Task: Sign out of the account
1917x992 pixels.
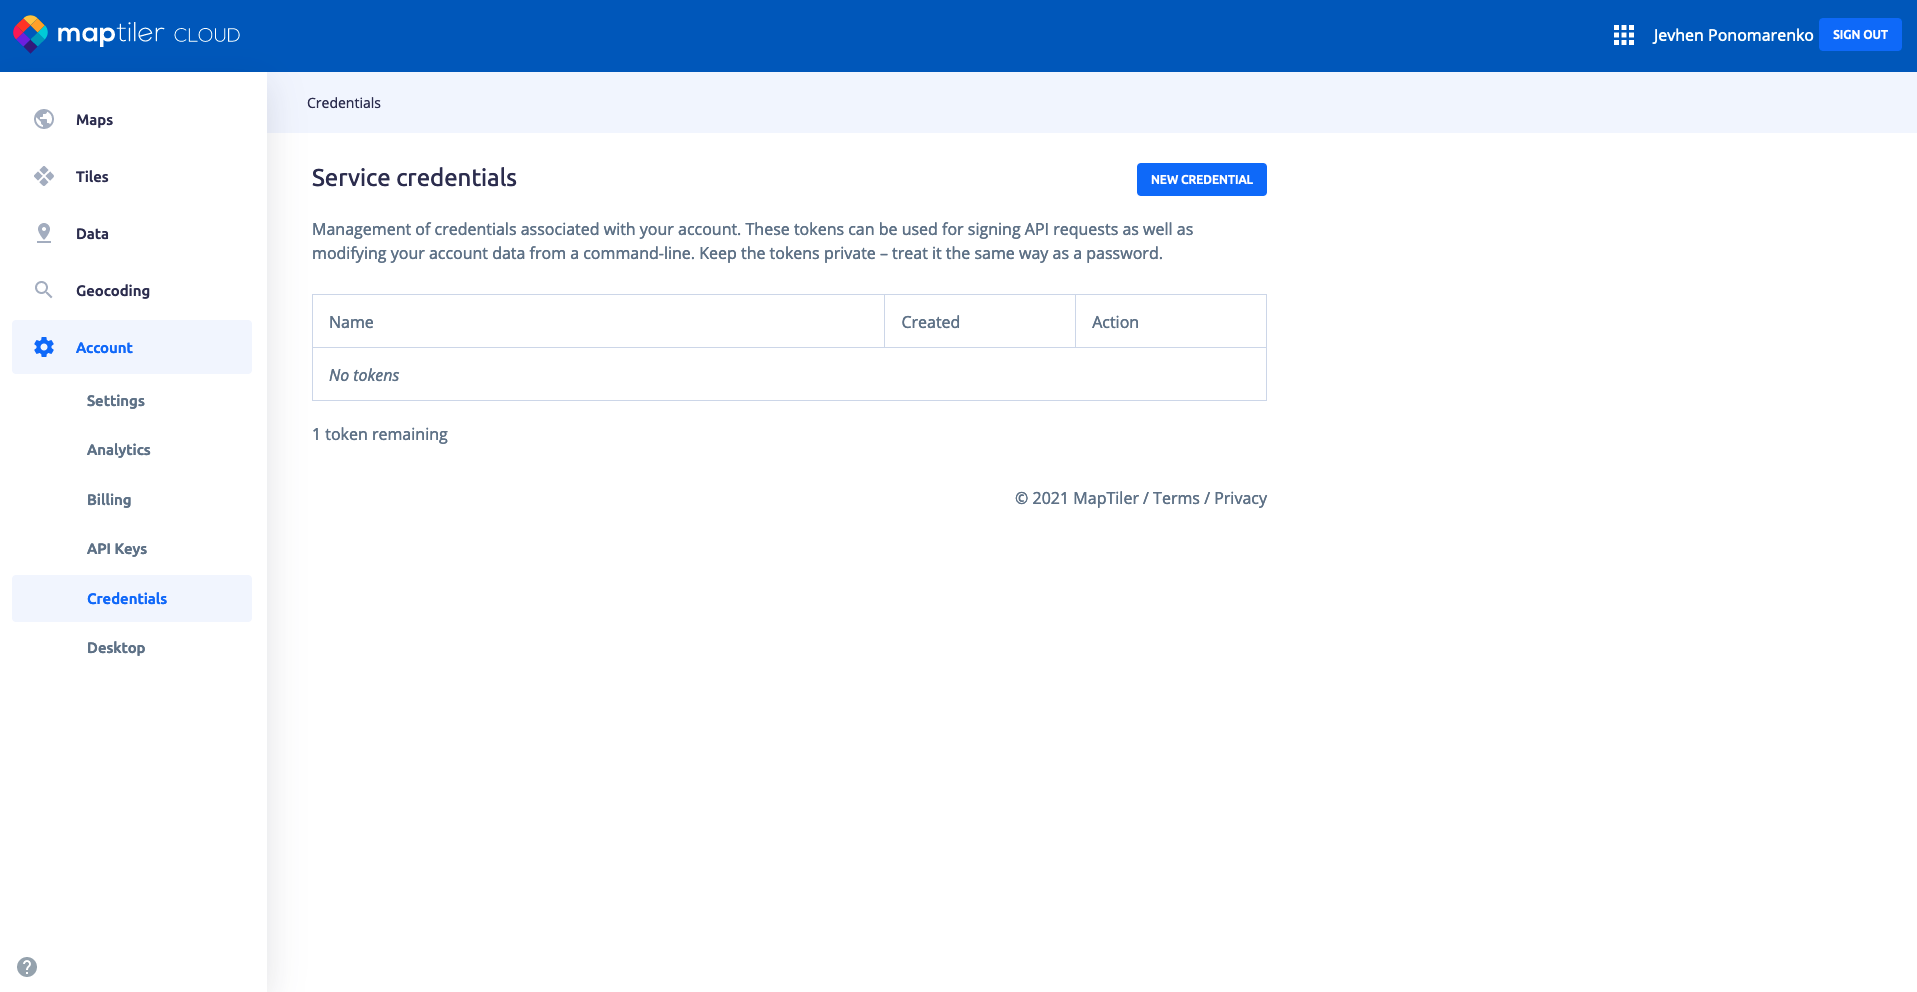Action: coord(1859,35)
